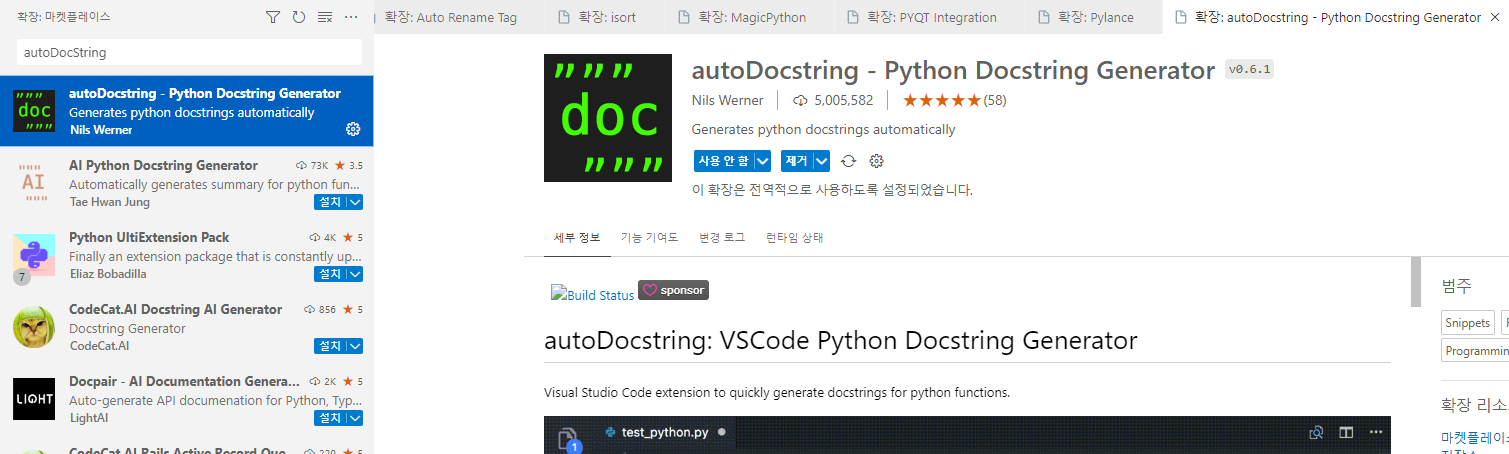Open the 런타임 상태 tab
The width and height of the screenshot is (1509, 454).
[794, 238]
